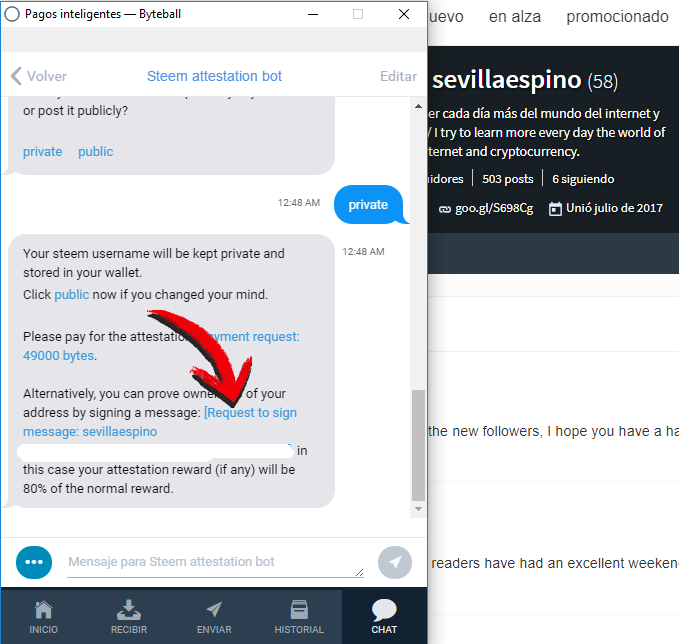Click the chat scrollbar thumb

click(418, 445)
